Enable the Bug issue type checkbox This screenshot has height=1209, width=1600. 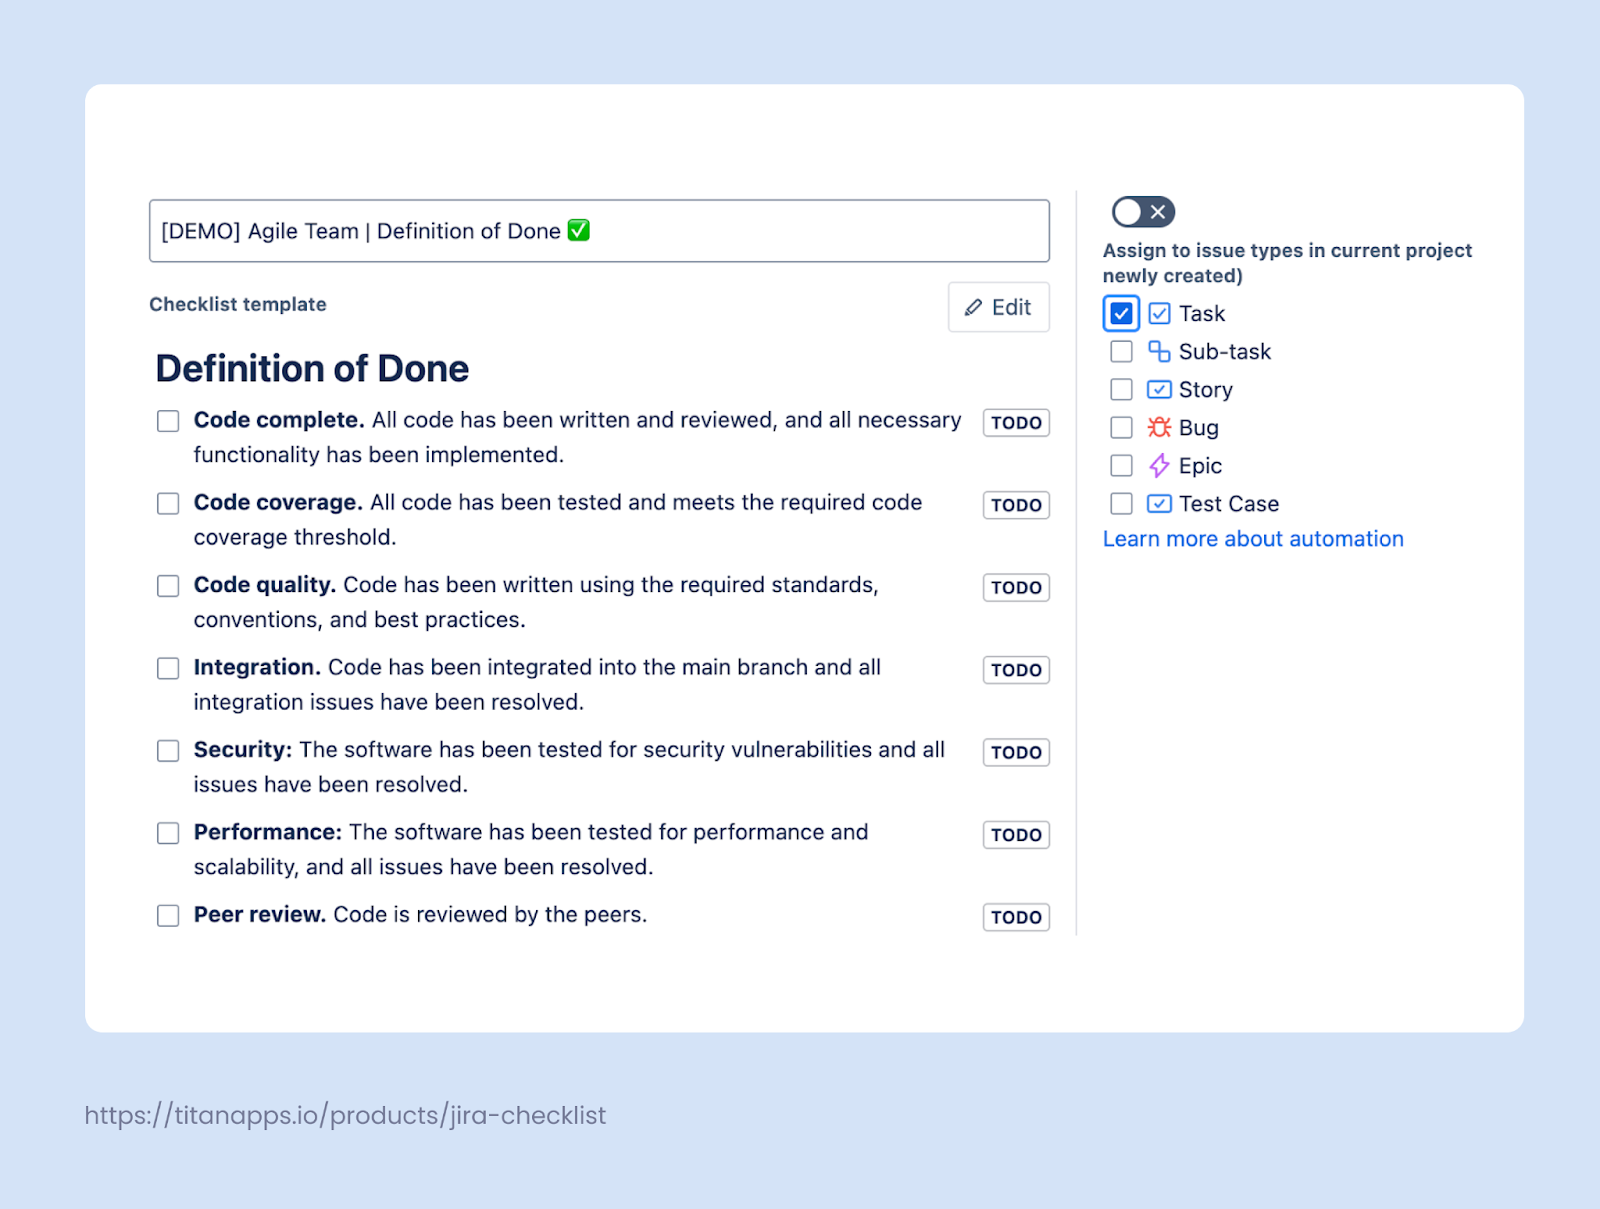tap(1120, 427)
